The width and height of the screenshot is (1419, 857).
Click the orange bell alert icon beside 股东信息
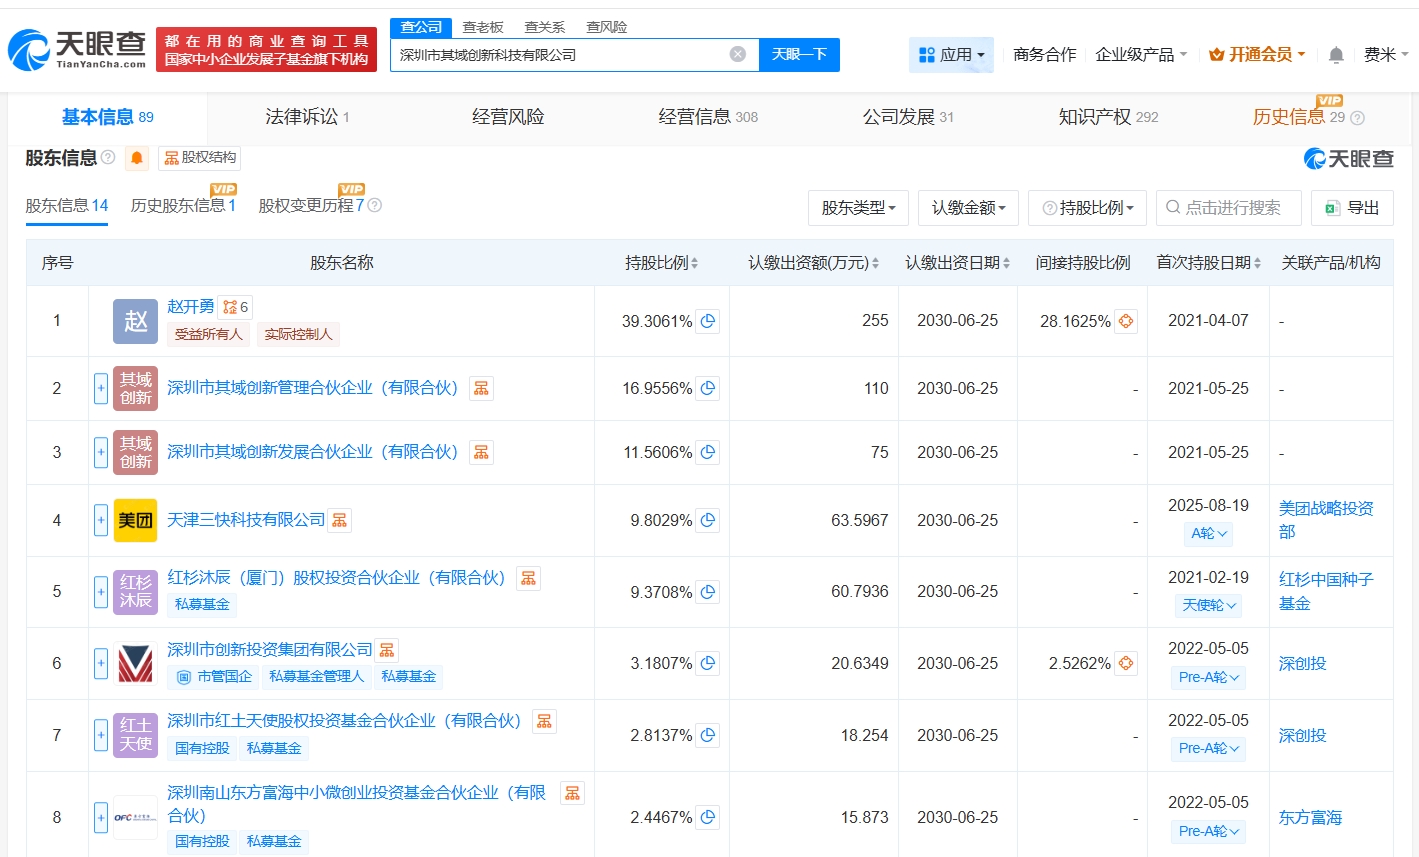[x=137, y=158]
